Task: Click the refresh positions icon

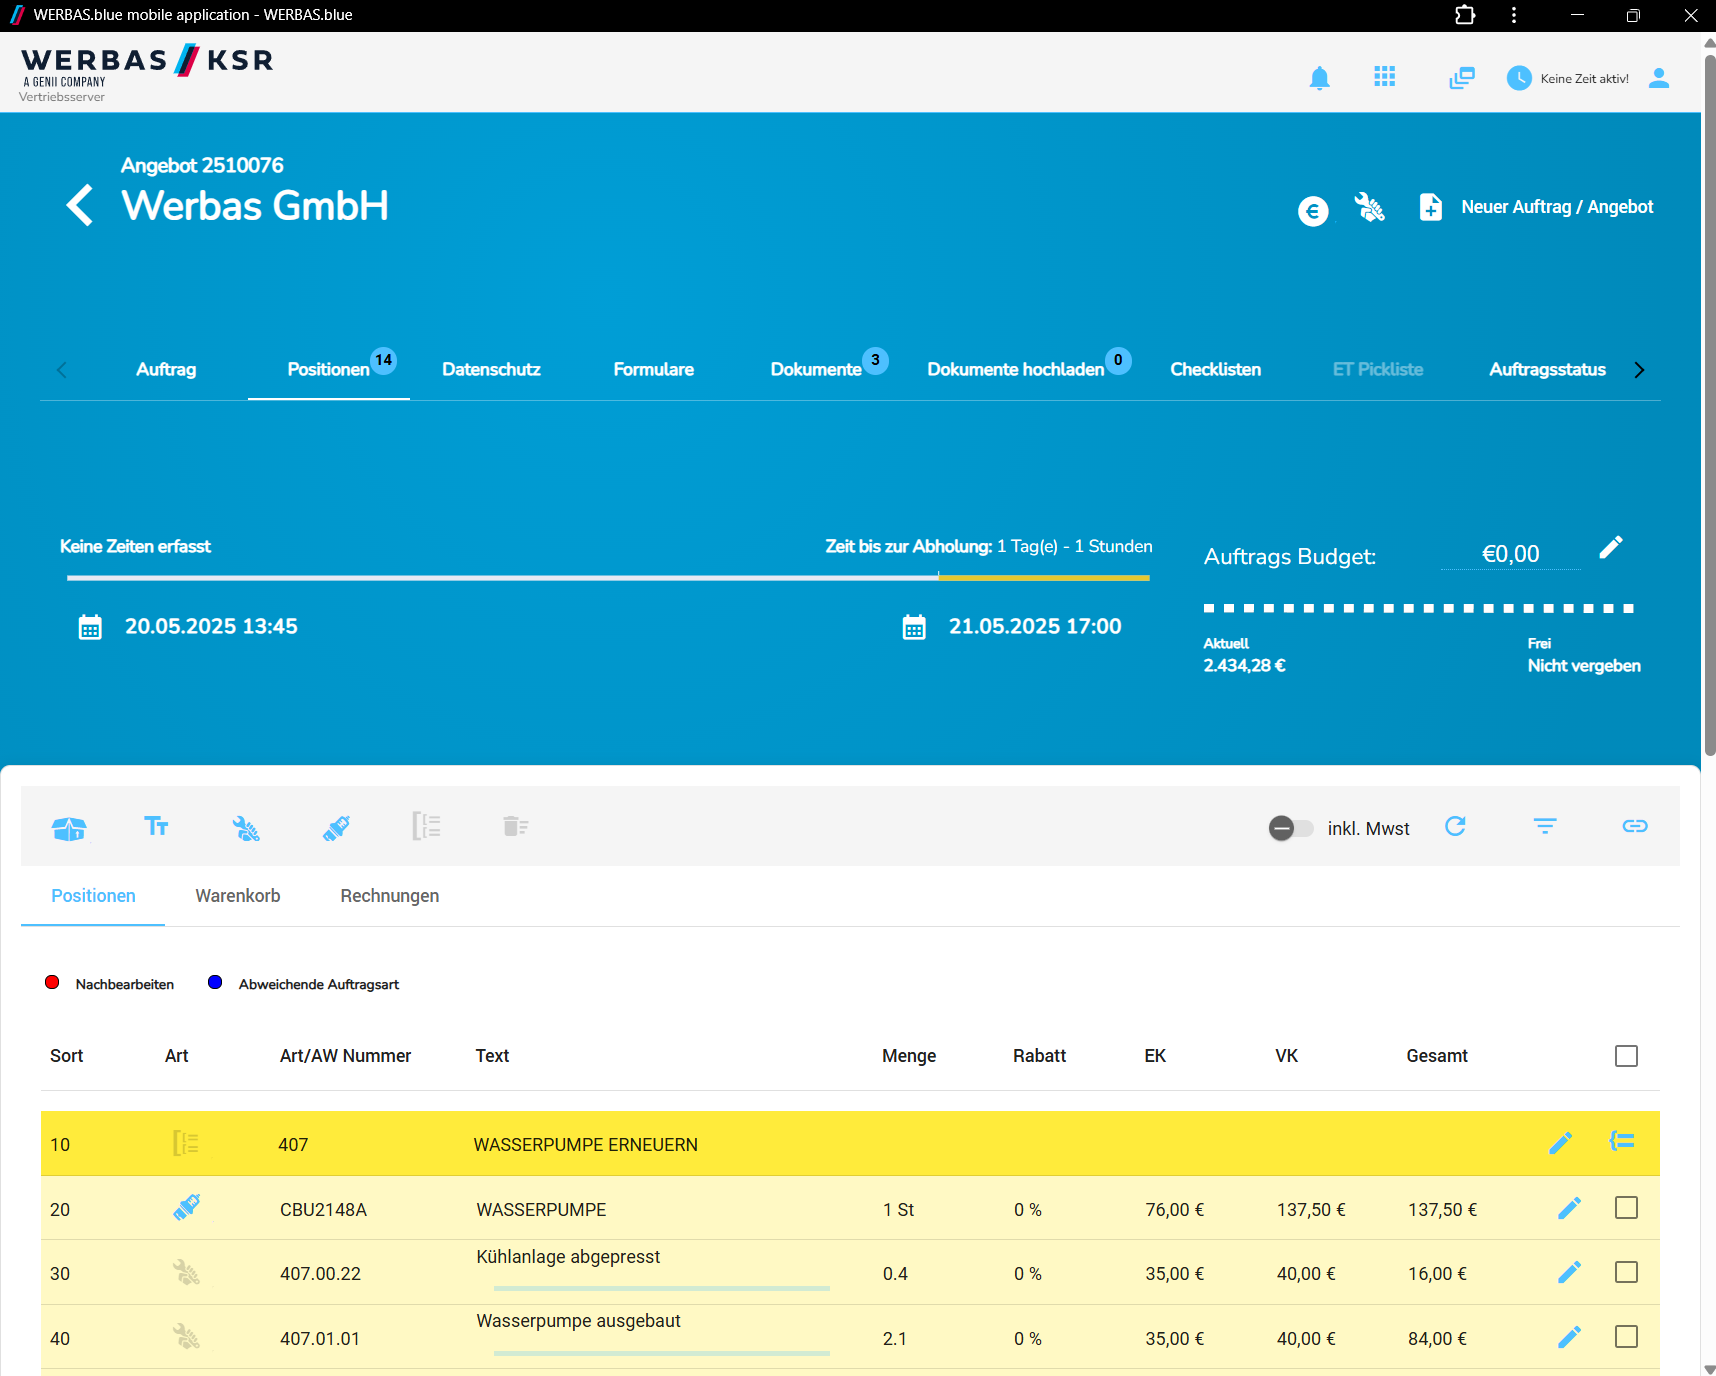Action: (1455, 826)
